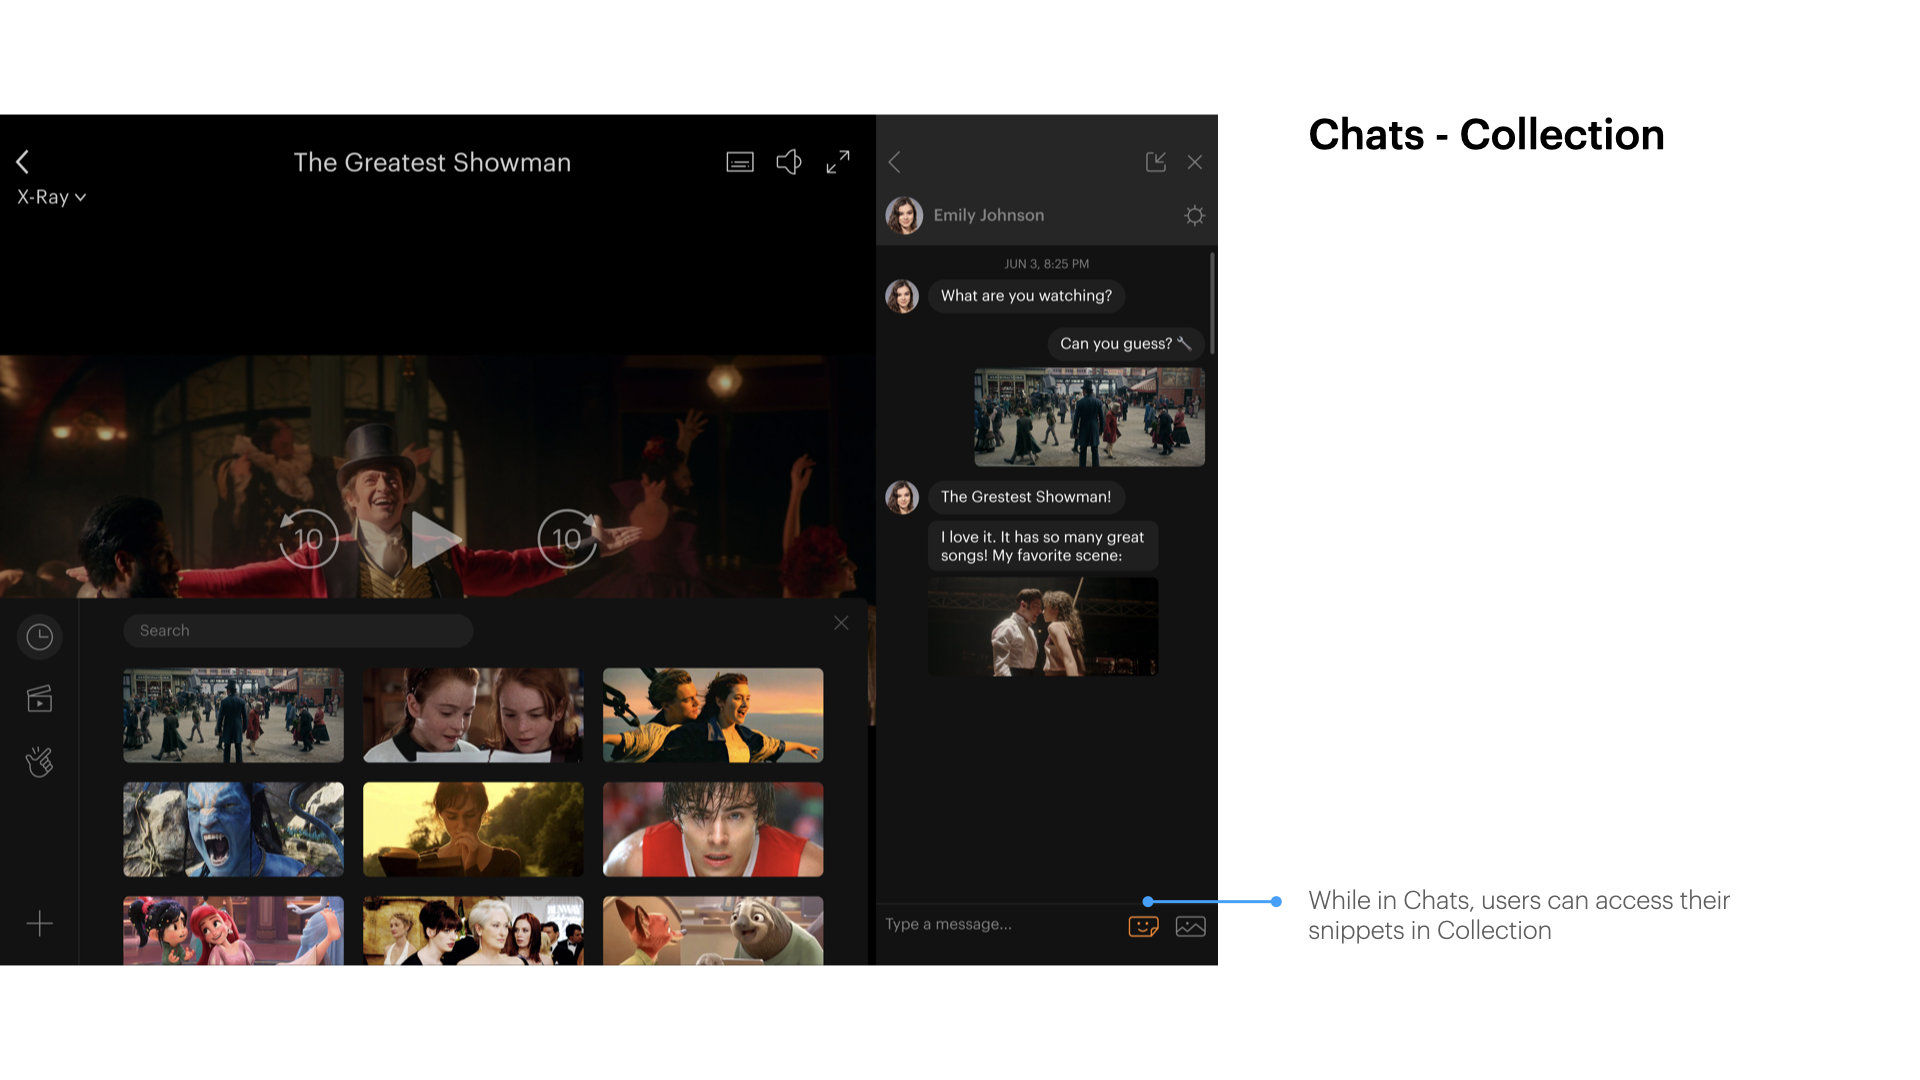Skip forward 10 seconds

pyautogui.click(x=567, y=539)
